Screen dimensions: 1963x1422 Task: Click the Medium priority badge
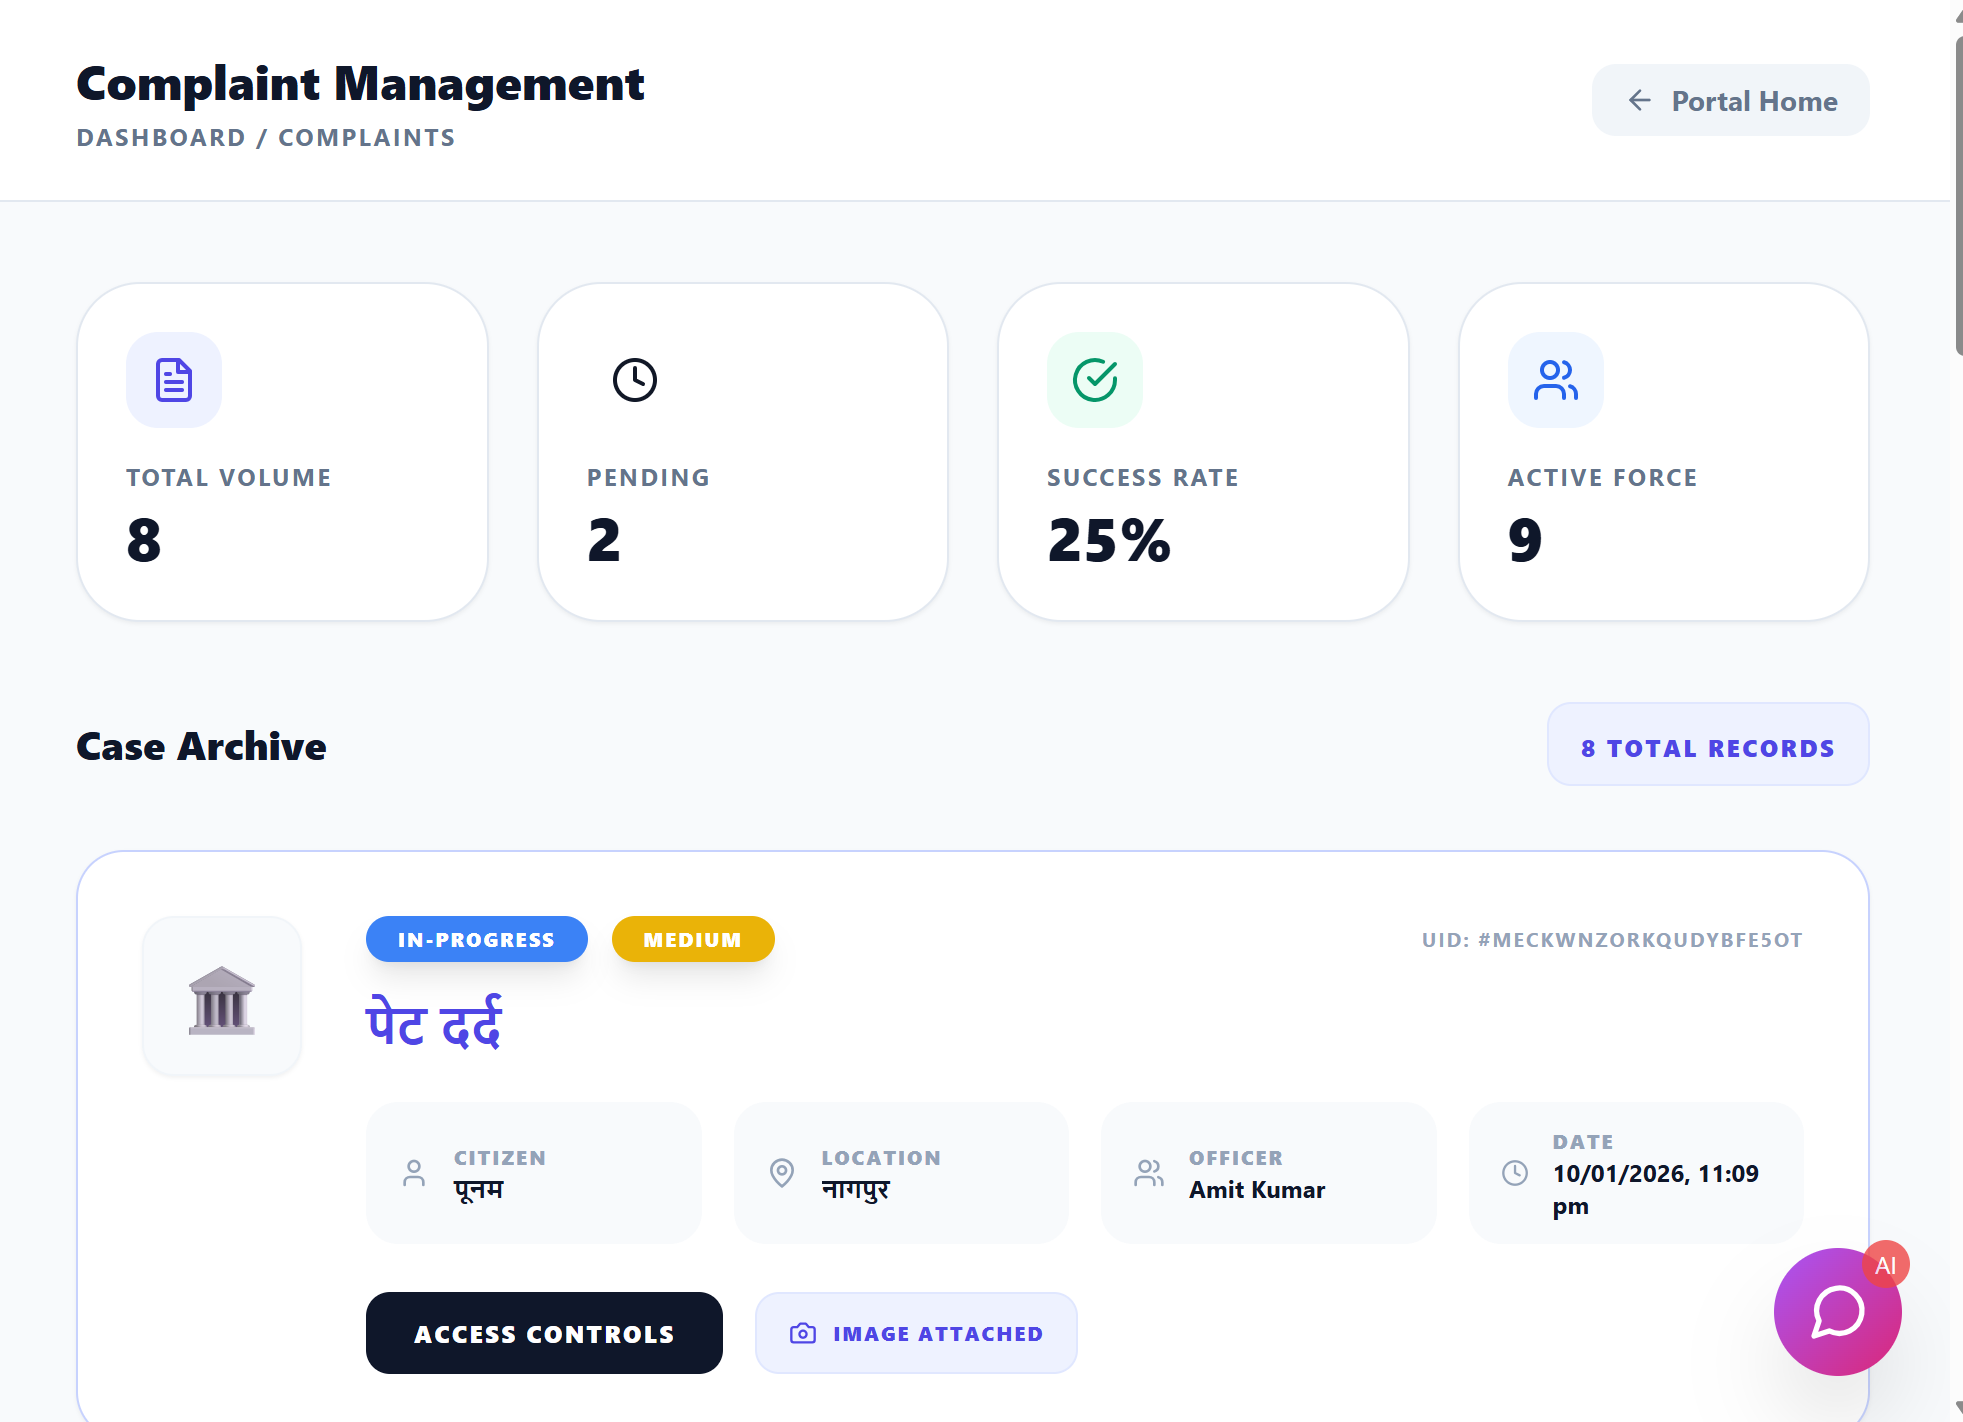pyautogui.click(x=693, y=940)
